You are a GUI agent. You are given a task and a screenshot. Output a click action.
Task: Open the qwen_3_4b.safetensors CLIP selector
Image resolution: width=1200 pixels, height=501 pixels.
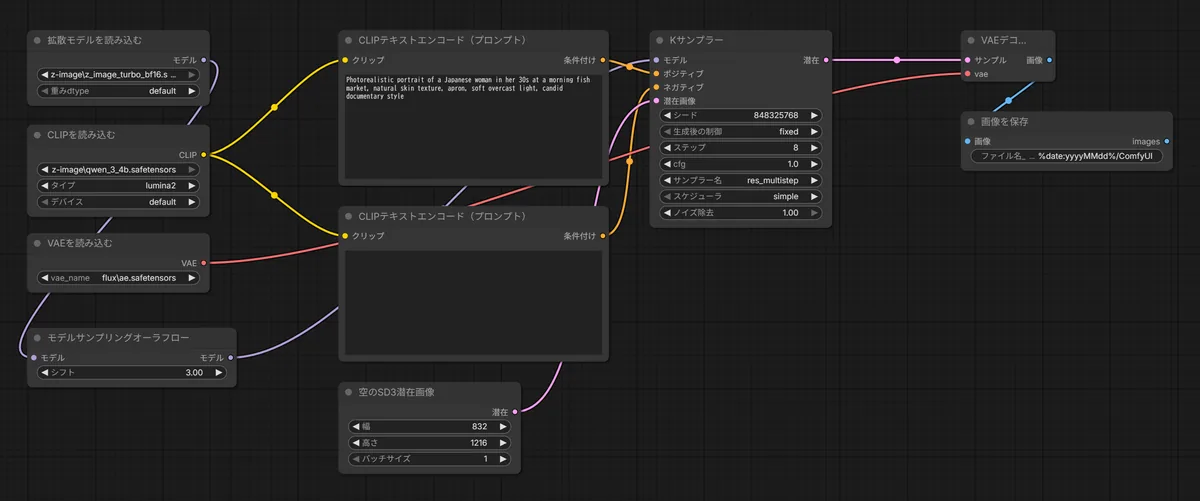[118, 170]
